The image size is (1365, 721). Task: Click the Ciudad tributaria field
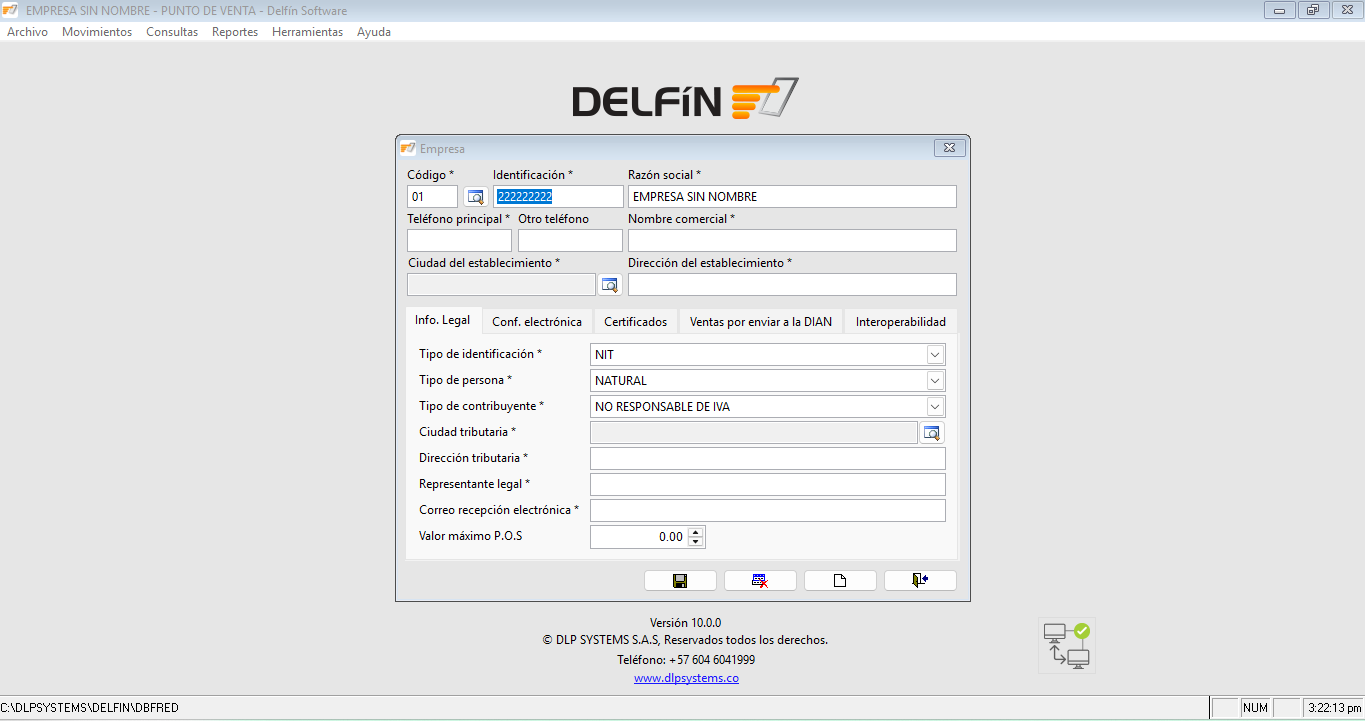coord(754,433)
